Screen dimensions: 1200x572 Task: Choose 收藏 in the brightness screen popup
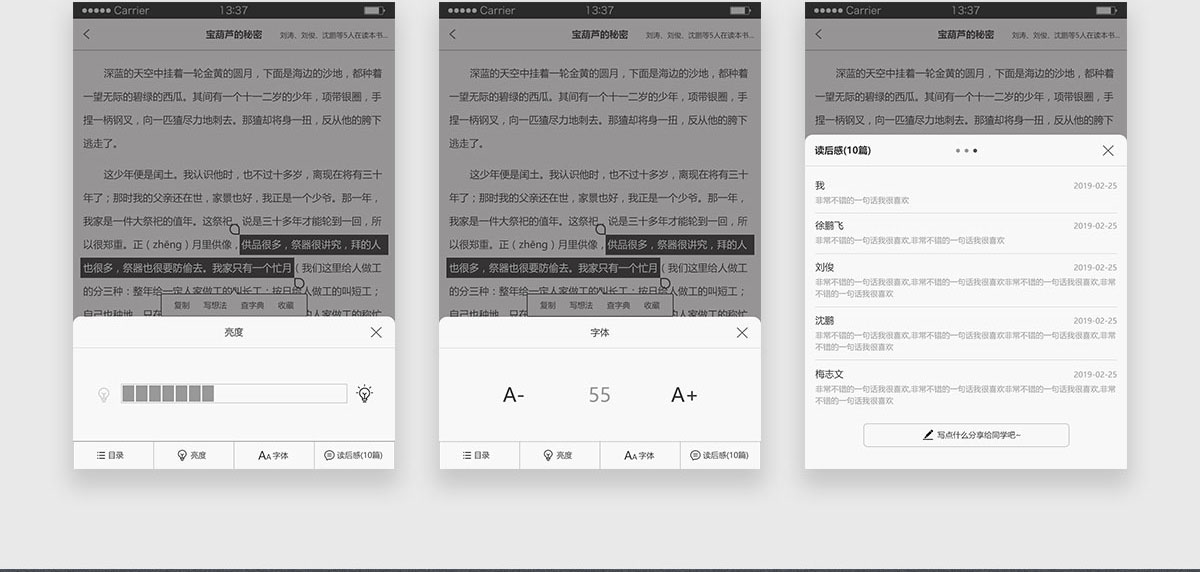(x=286, y=305)
